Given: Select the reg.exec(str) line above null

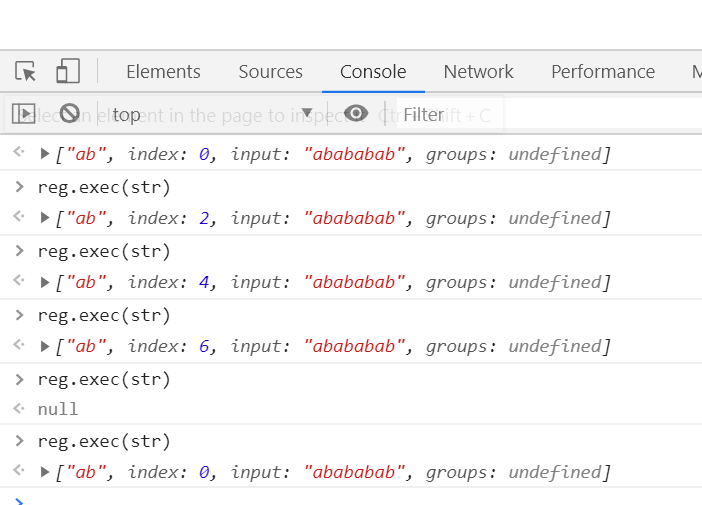Looking at the screenshot, I should point(104,379).
